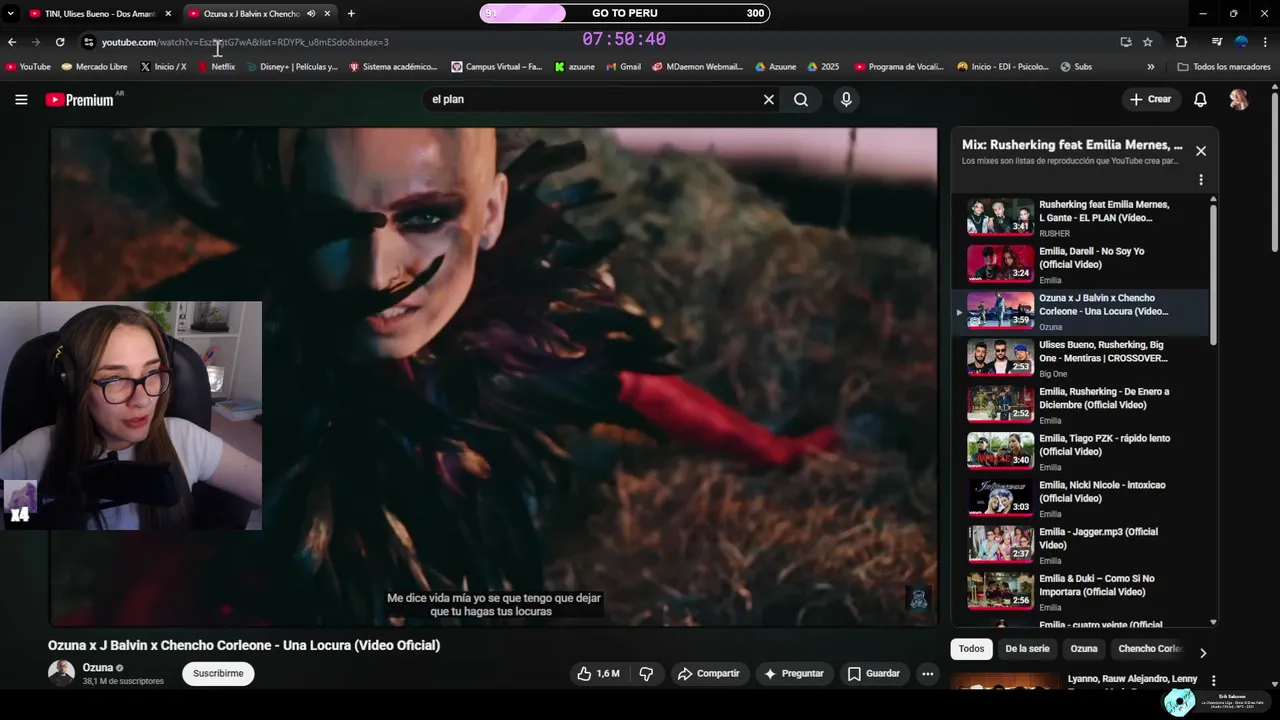The image size is (1280, 720).
Task: Close the Ozuna x J Balvin tab
Action: (327, 14)
